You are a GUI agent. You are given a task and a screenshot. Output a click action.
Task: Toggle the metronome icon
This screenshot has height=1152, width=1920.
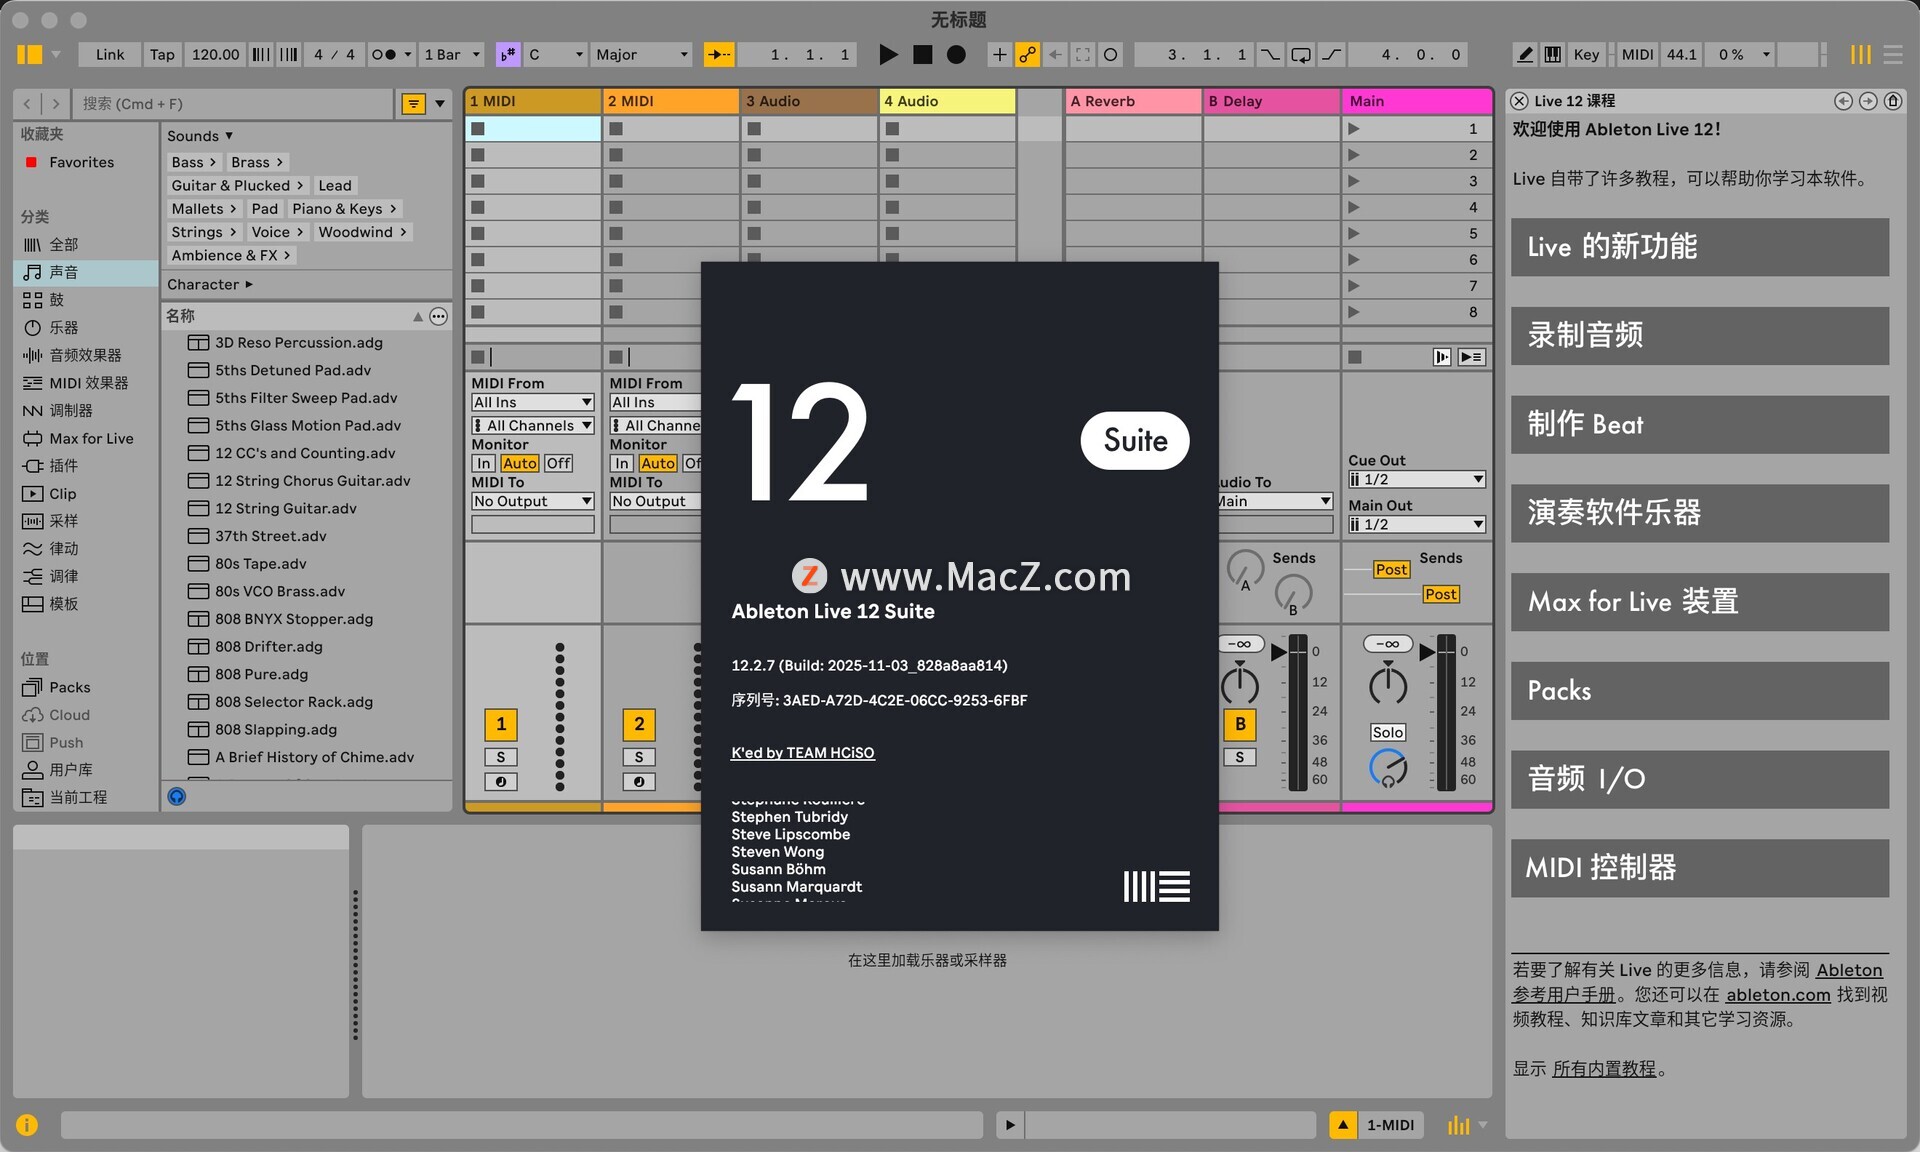pos(383,55)
